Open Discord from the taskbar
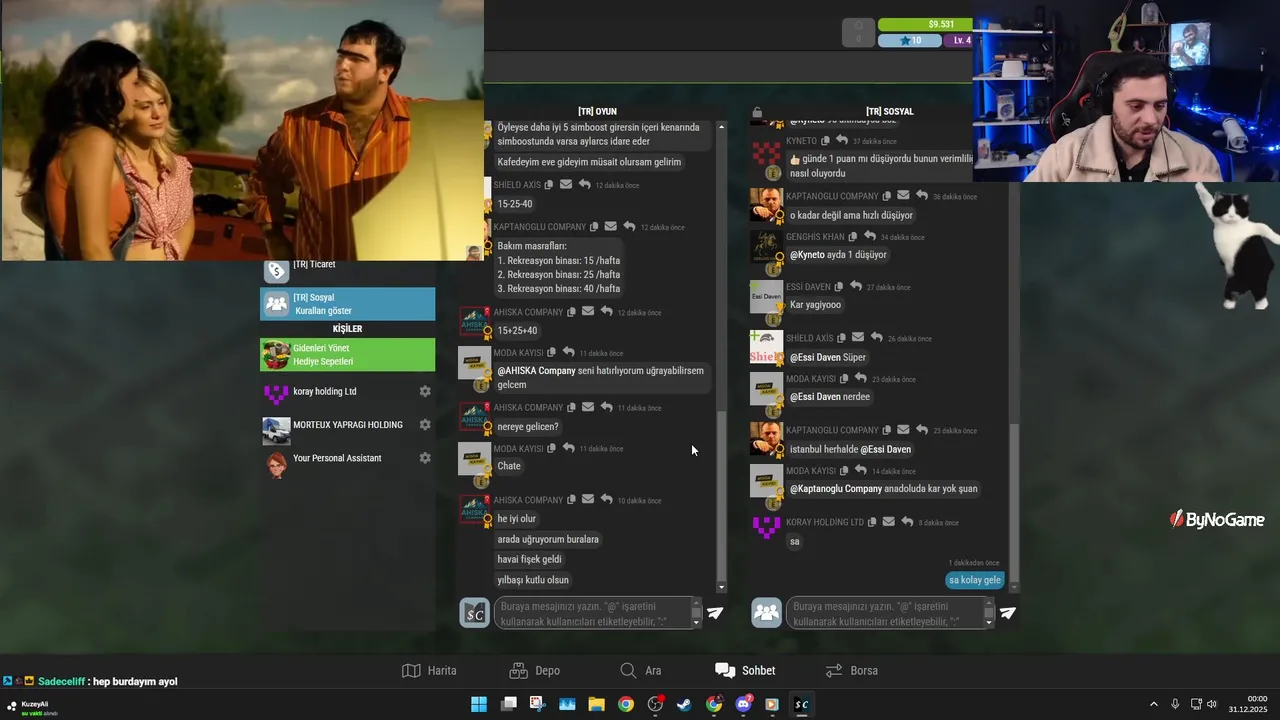This screenshot has width=1280, height=720. tap(743, 704)
